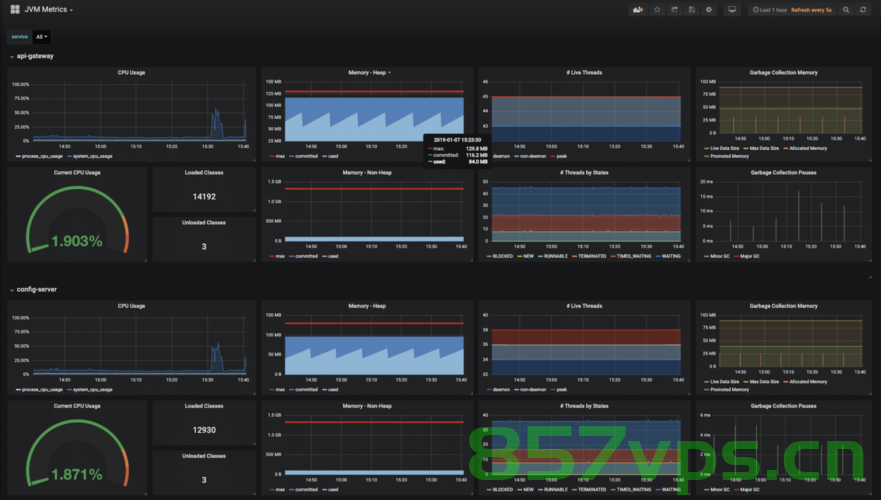Click the service variable label
Screen dimensions: 881x500
[x=20, y=37]
